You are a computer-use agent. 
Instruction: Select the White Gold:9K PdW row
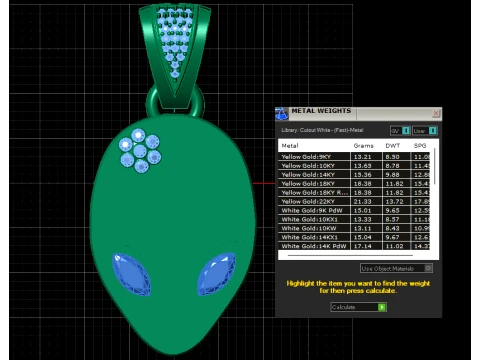[x=354, y=211]
